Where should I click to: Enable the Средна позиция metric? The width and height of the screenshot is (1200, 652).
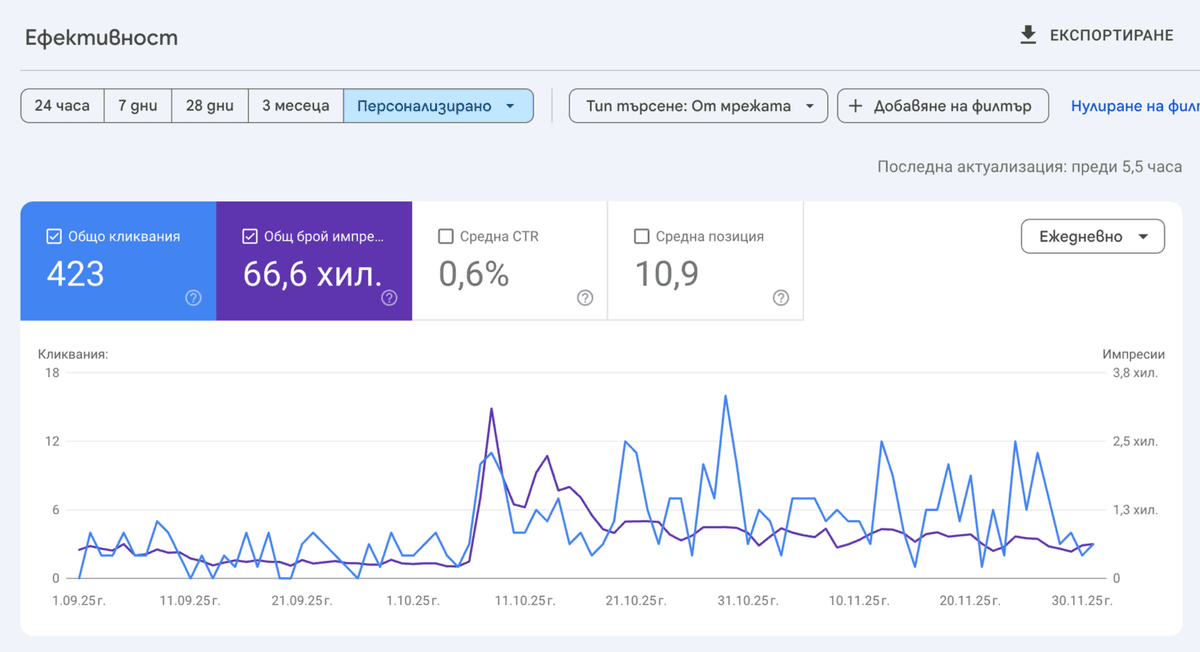[x=640, y=236]
